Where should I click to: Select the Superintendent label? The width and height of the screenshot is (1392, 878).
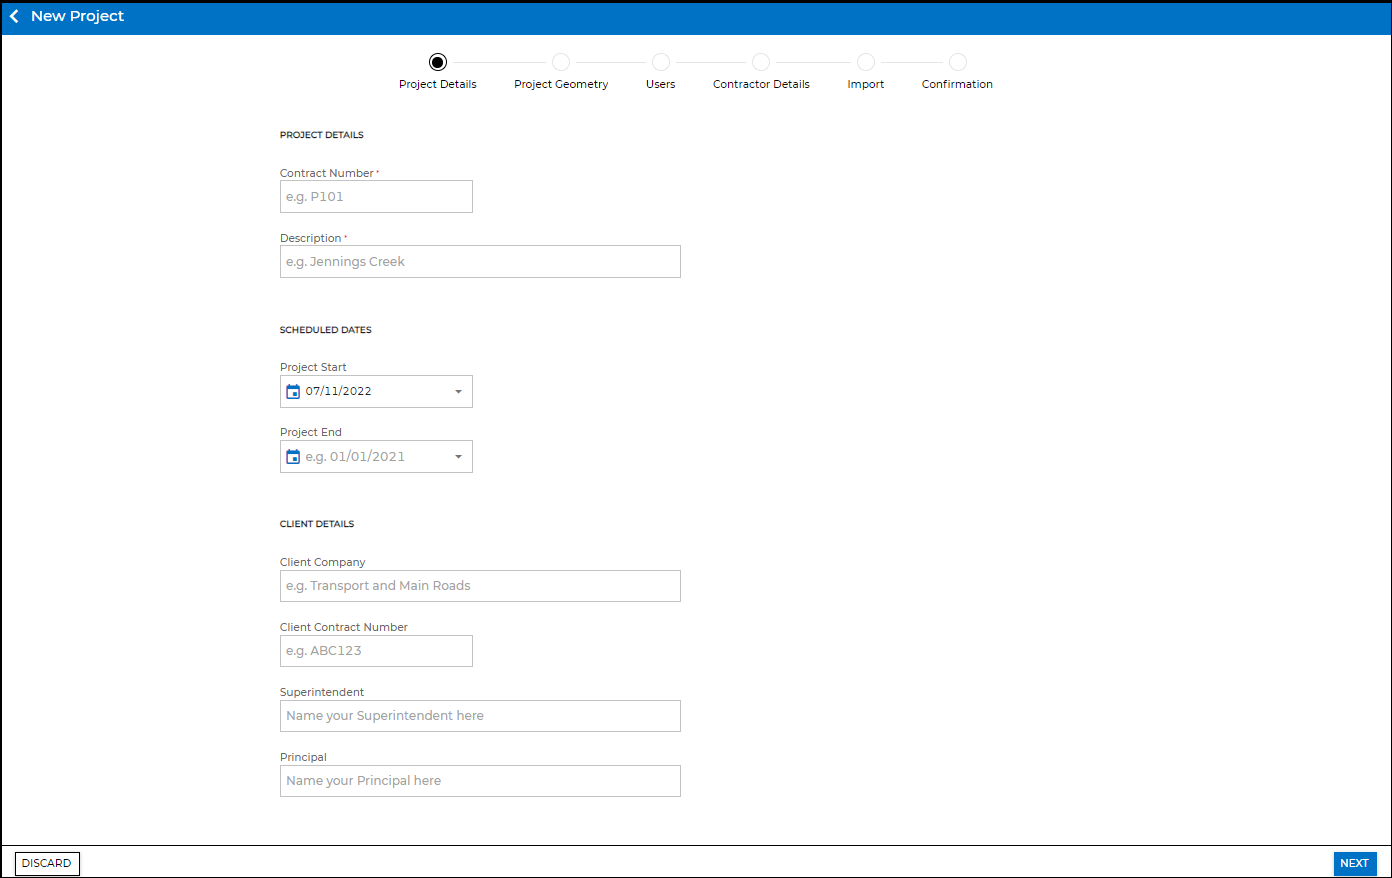pos(322,692)
